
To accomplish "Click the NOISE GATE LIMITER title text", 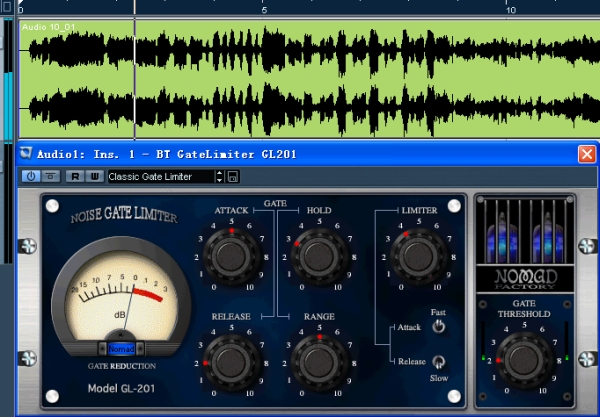I will (124, 214).
